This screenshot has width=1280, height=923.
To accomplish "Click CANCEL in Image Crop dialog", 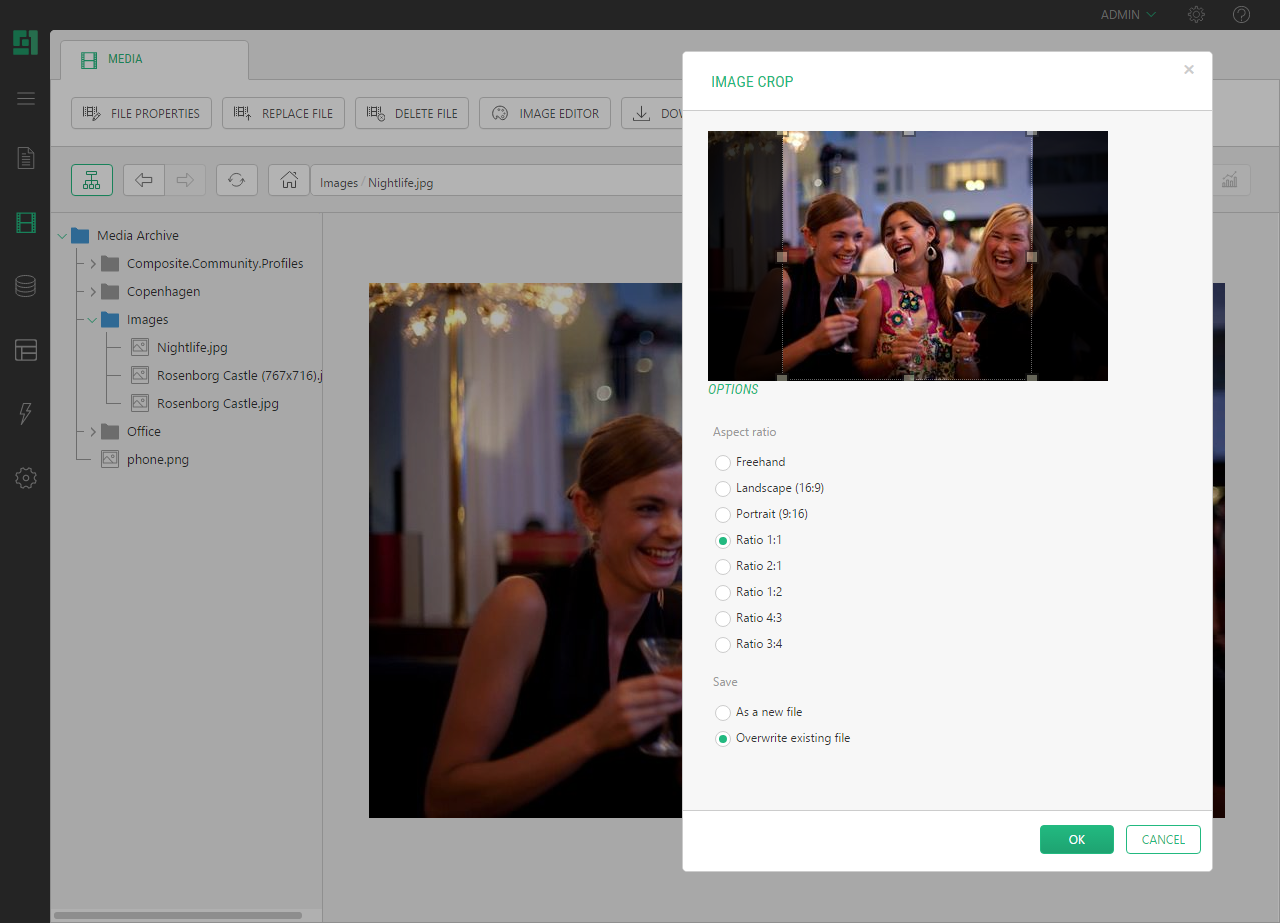I will point(1162,840).
